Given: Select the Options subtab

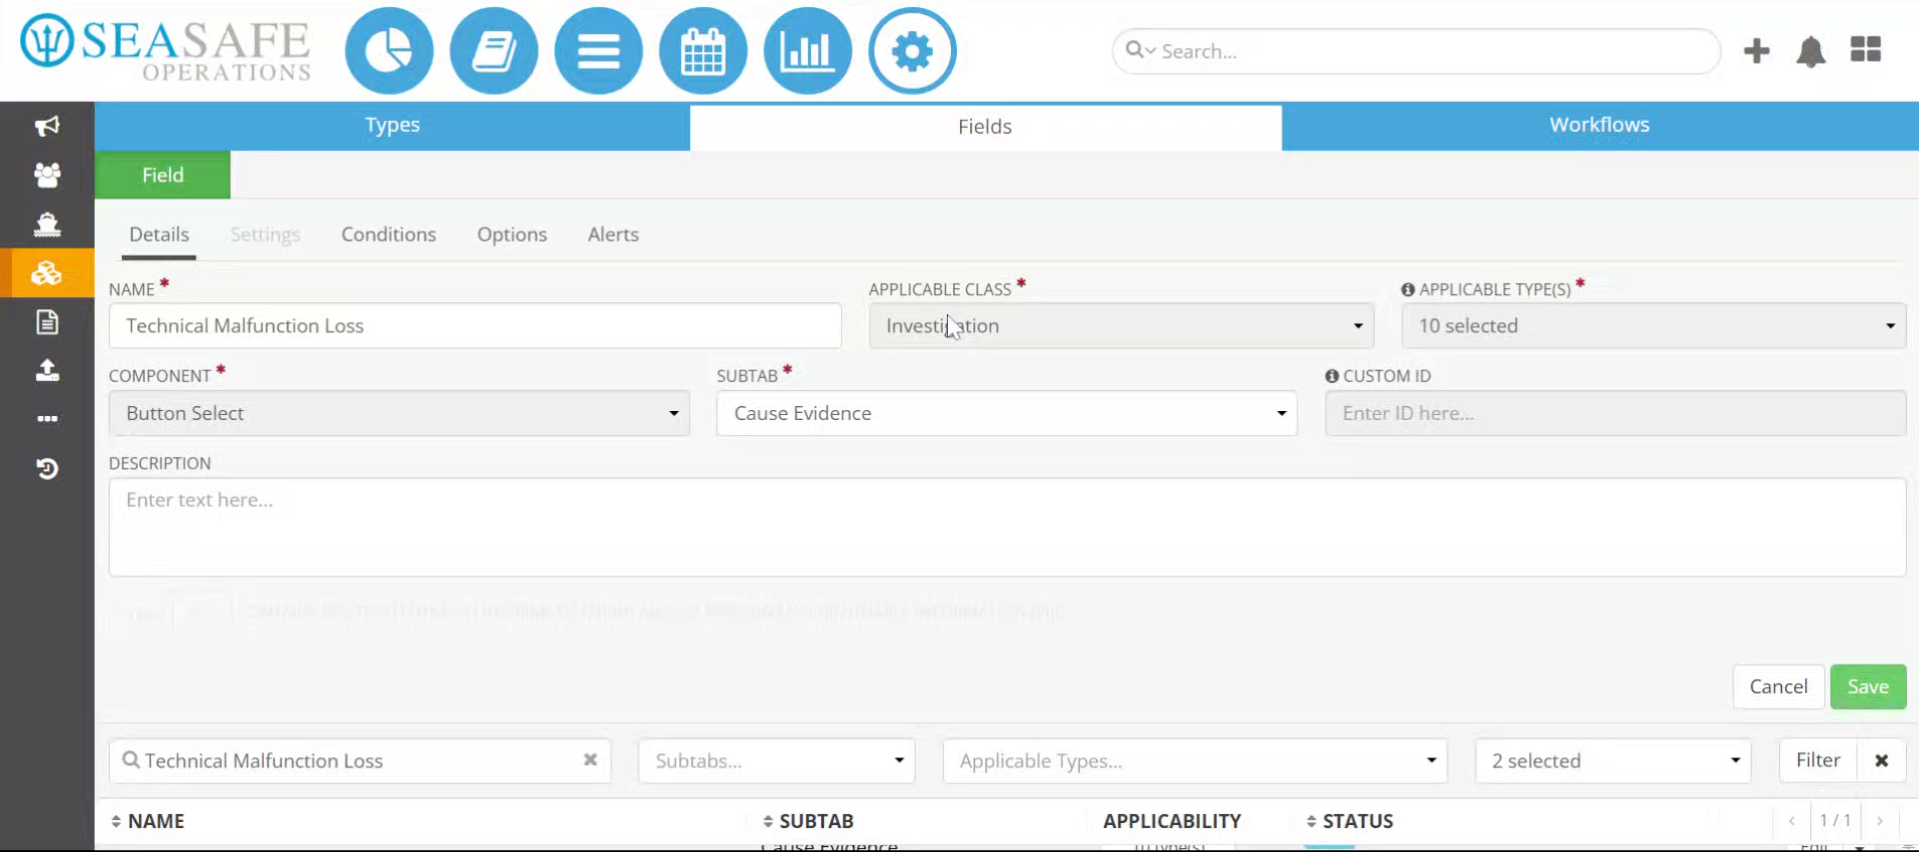Looking at the screenshot, I should click(x=512, y=234).
